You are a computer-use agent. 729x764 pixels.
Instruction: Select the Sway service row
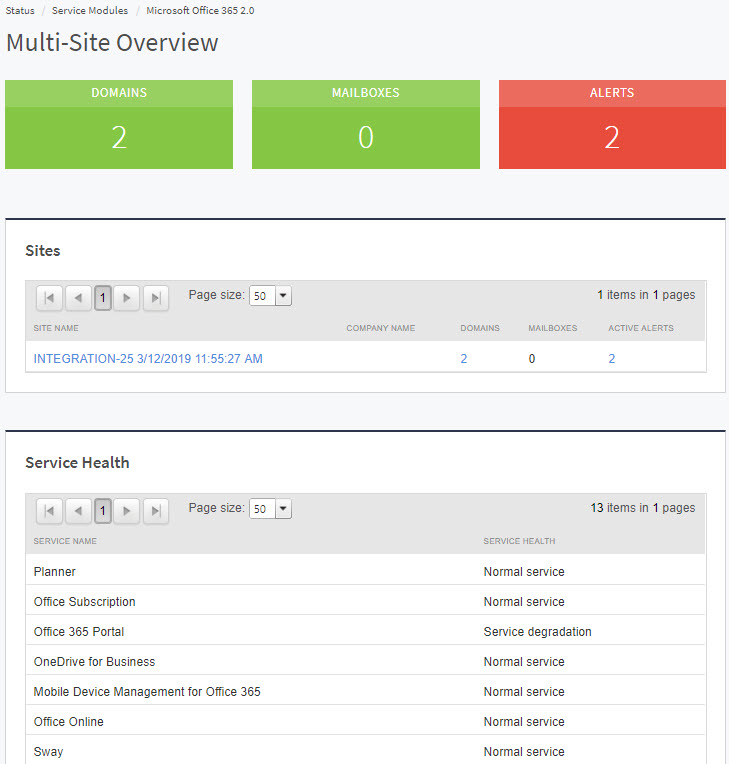(365, 751)
